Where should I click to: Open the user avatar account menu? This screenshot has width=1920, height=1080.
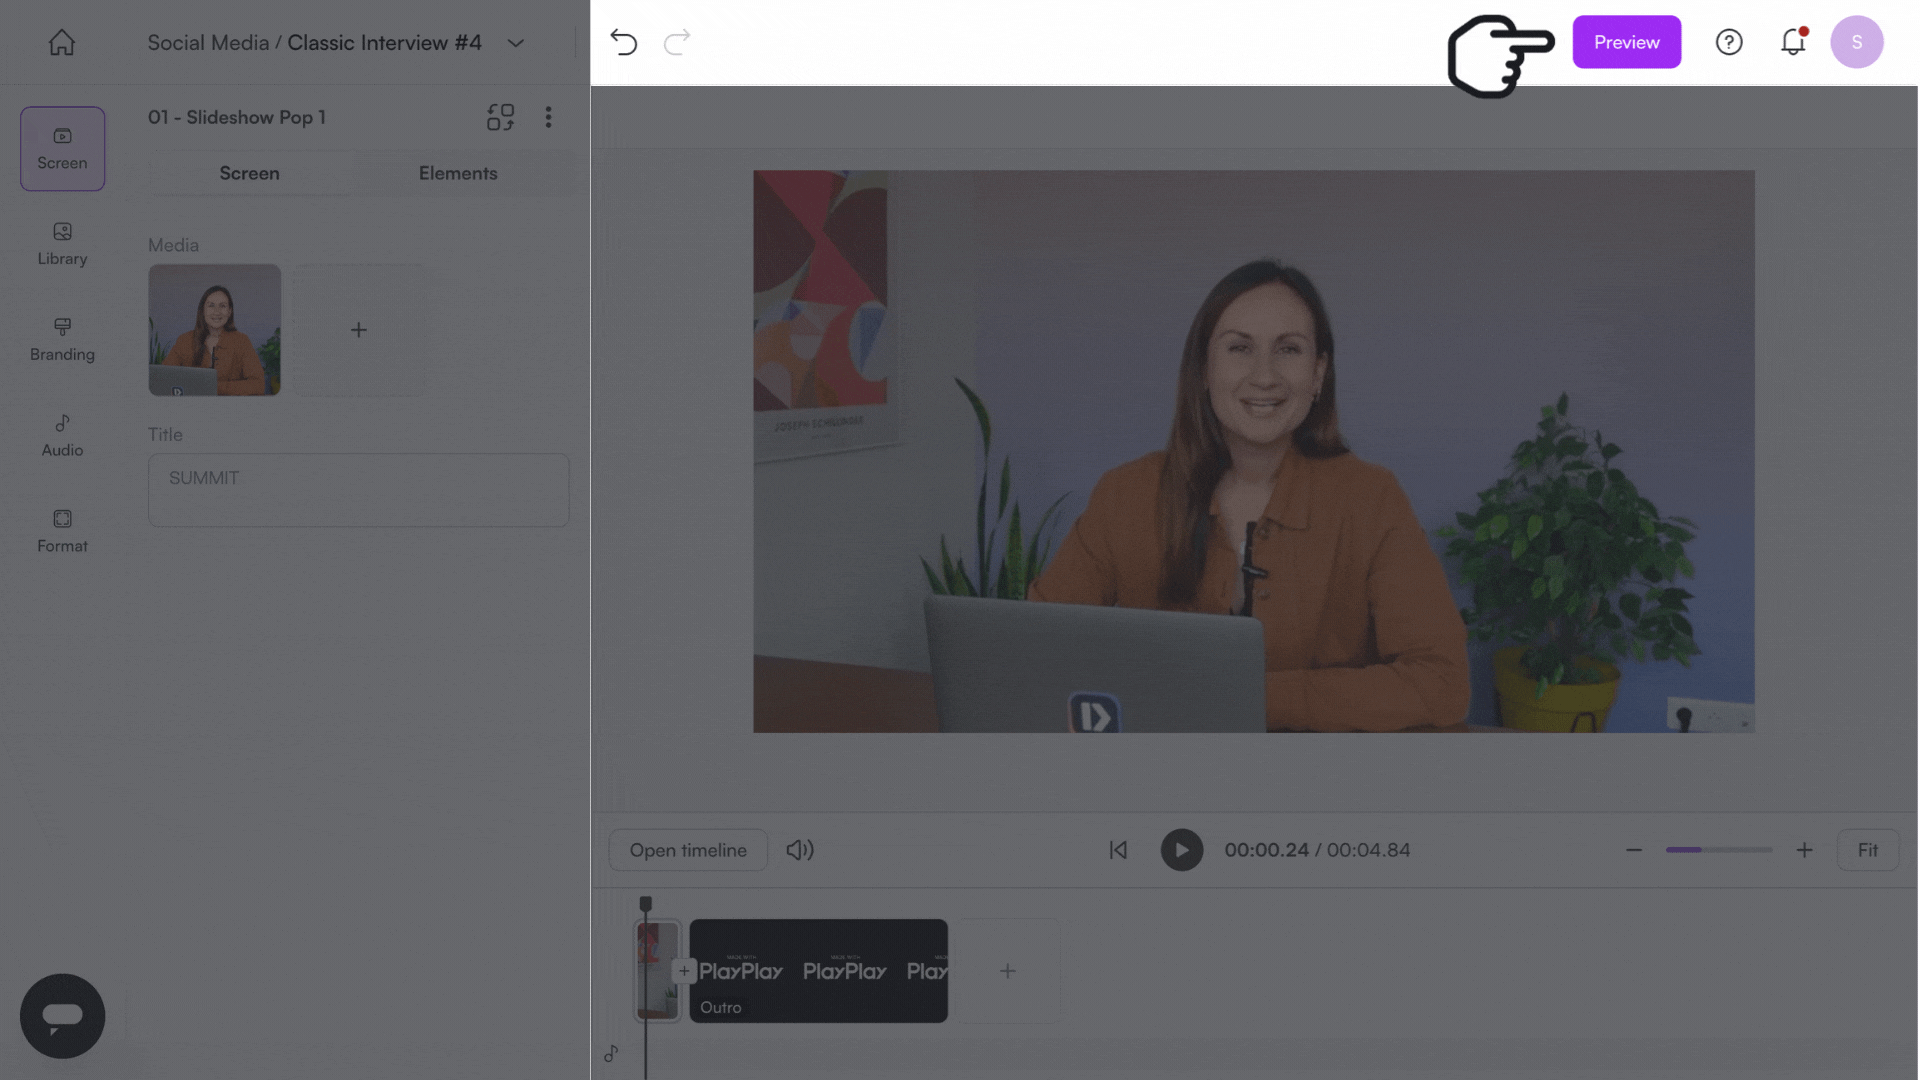(x=1857, y=42)
